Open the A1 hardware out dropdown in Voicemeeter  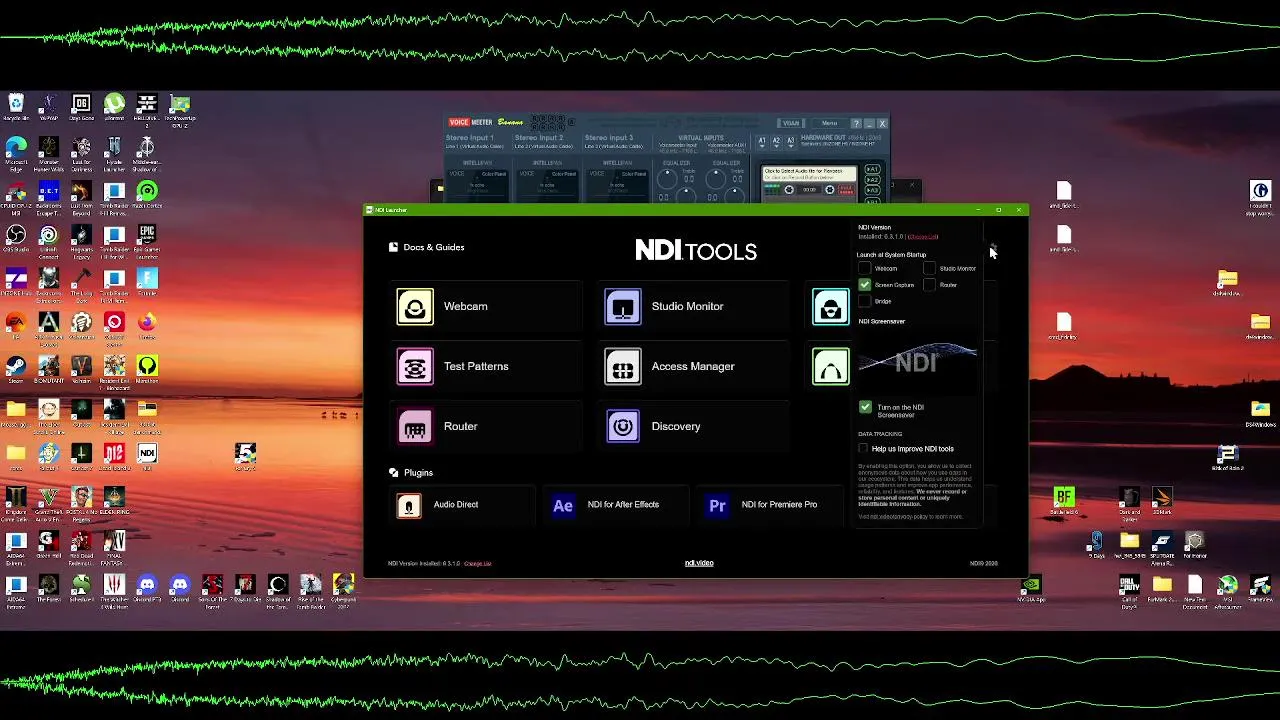click(x=761, y=142)
